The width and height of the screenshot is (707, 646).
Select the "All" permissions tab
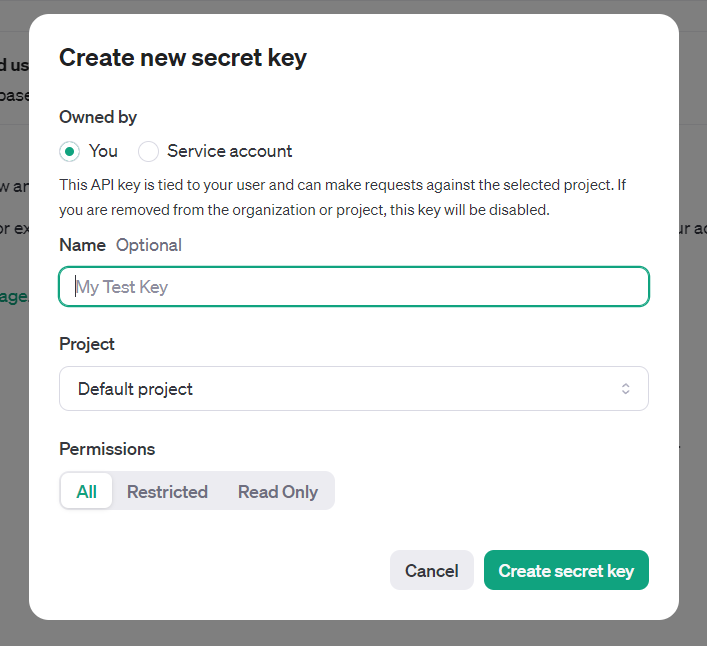click(87, 491)
